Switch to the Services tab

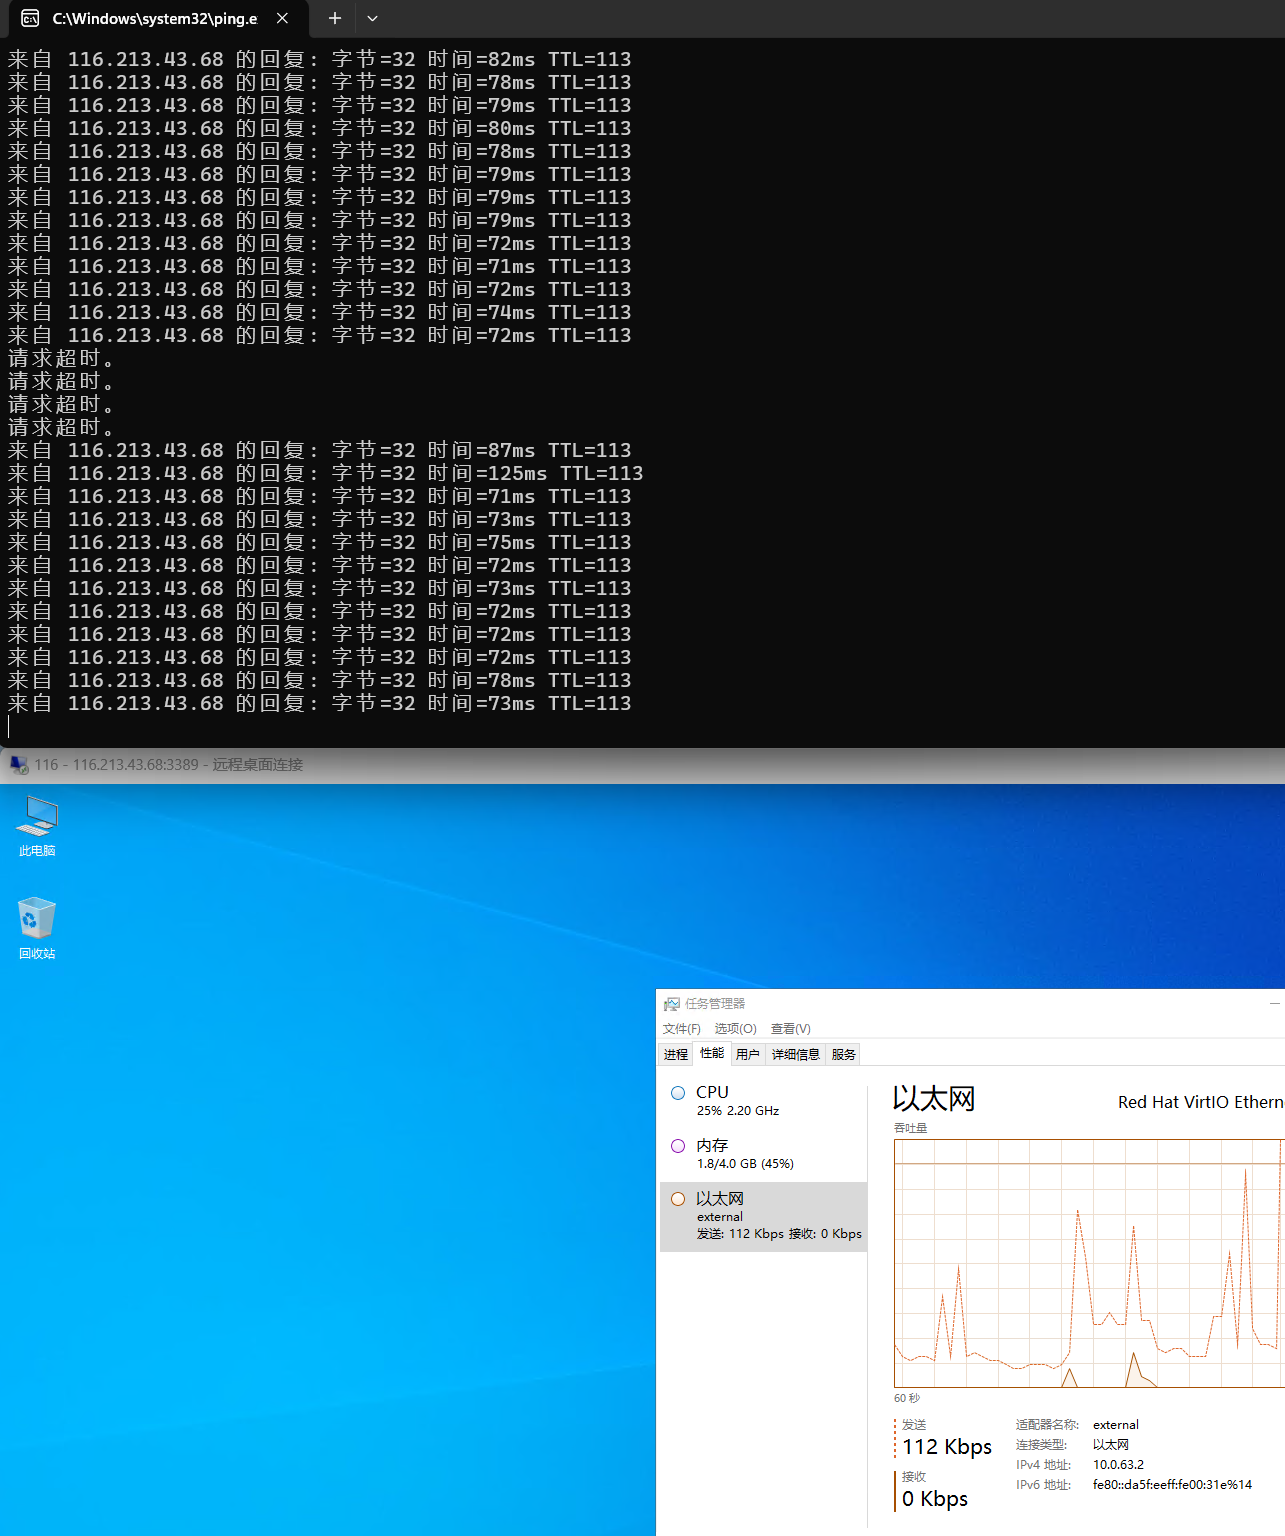pyautogui.click(x=843, y=1054)
